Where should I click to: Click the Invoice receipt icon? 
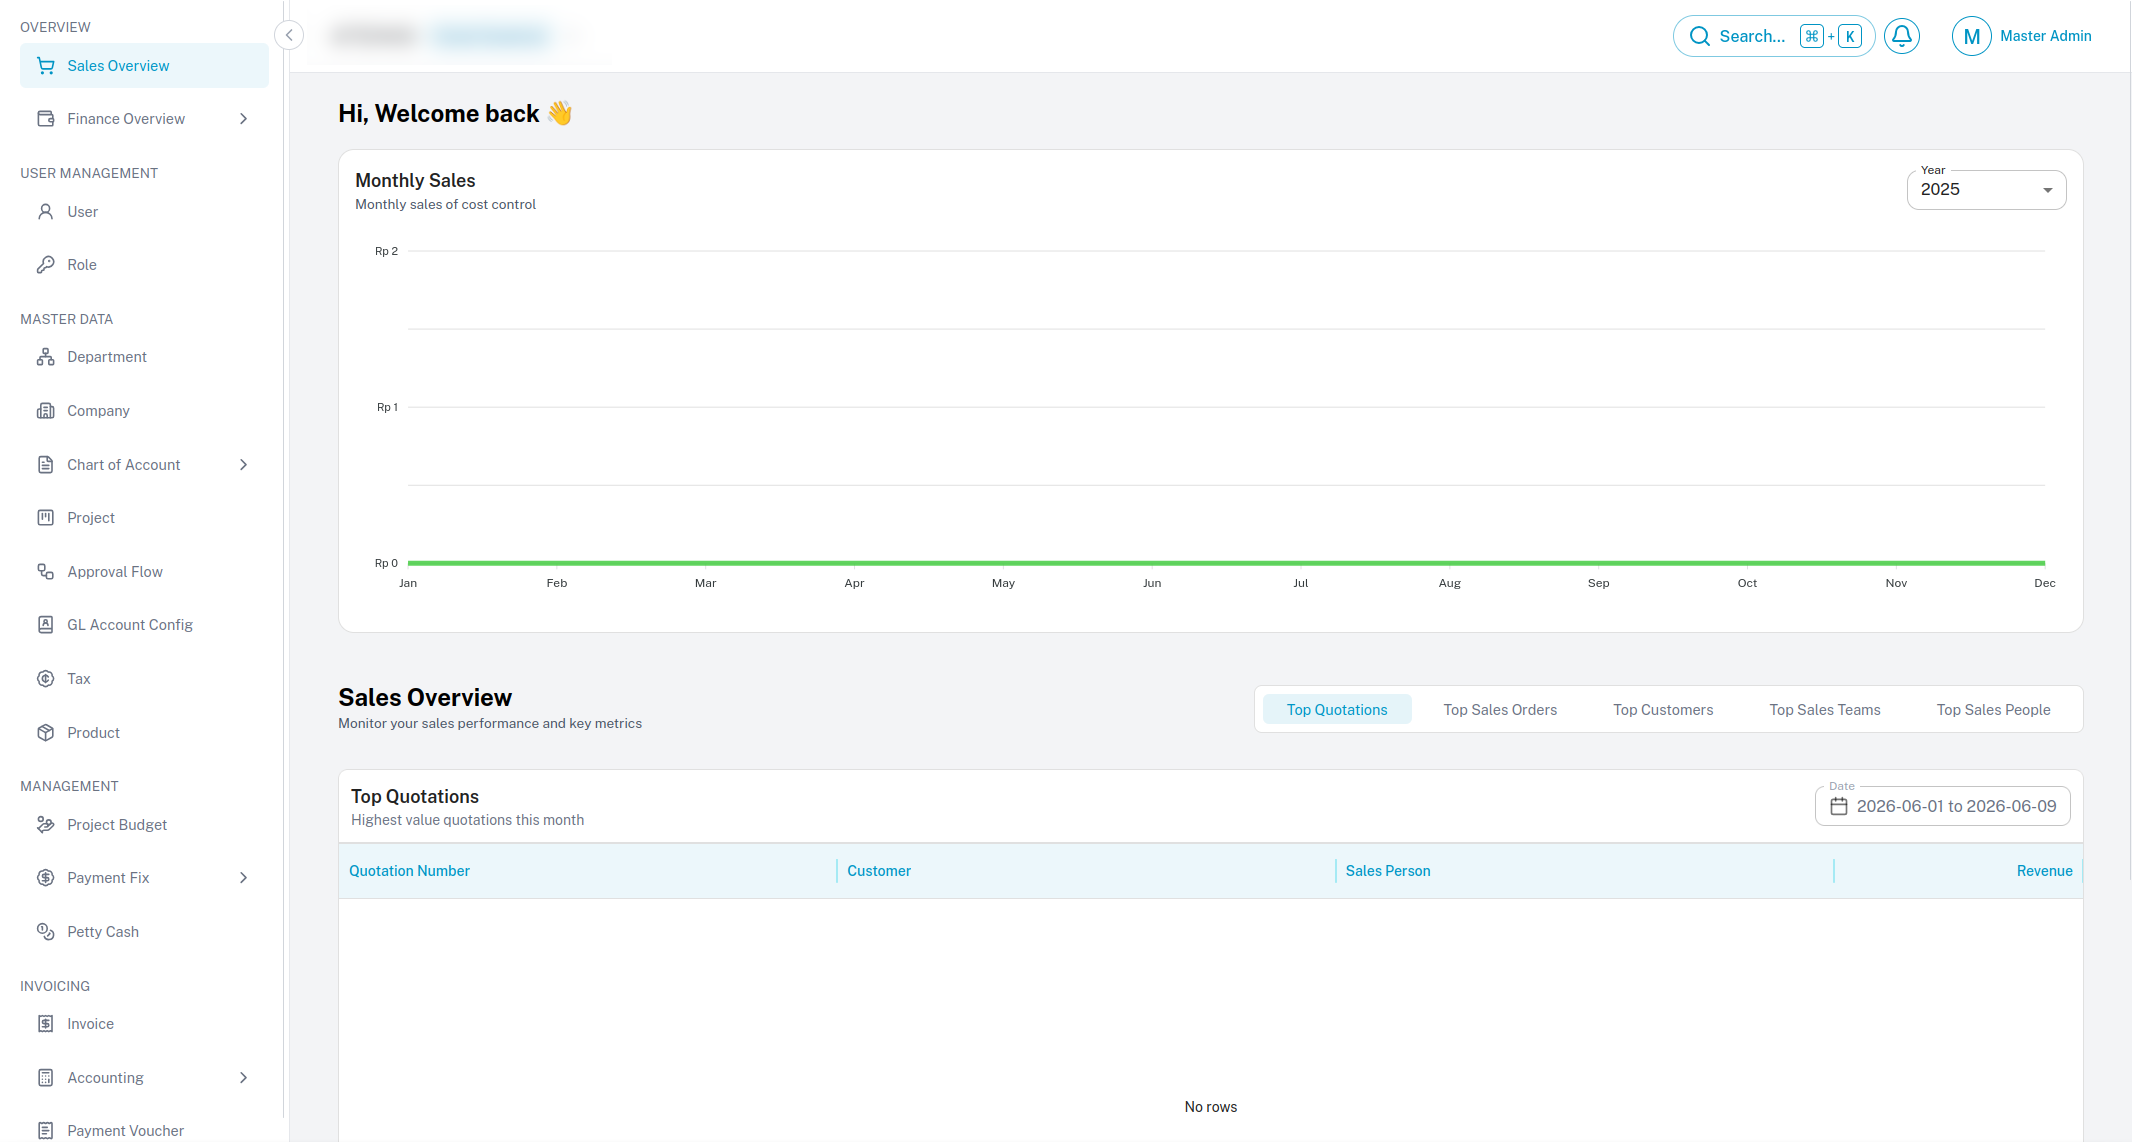click(x=46, y=1024)
